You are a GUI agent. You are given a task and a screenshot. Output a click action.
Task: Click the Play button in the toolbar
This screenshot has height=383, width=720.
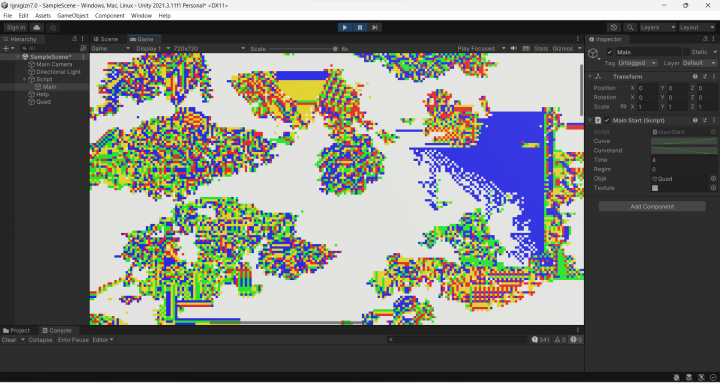click(344, 28)
